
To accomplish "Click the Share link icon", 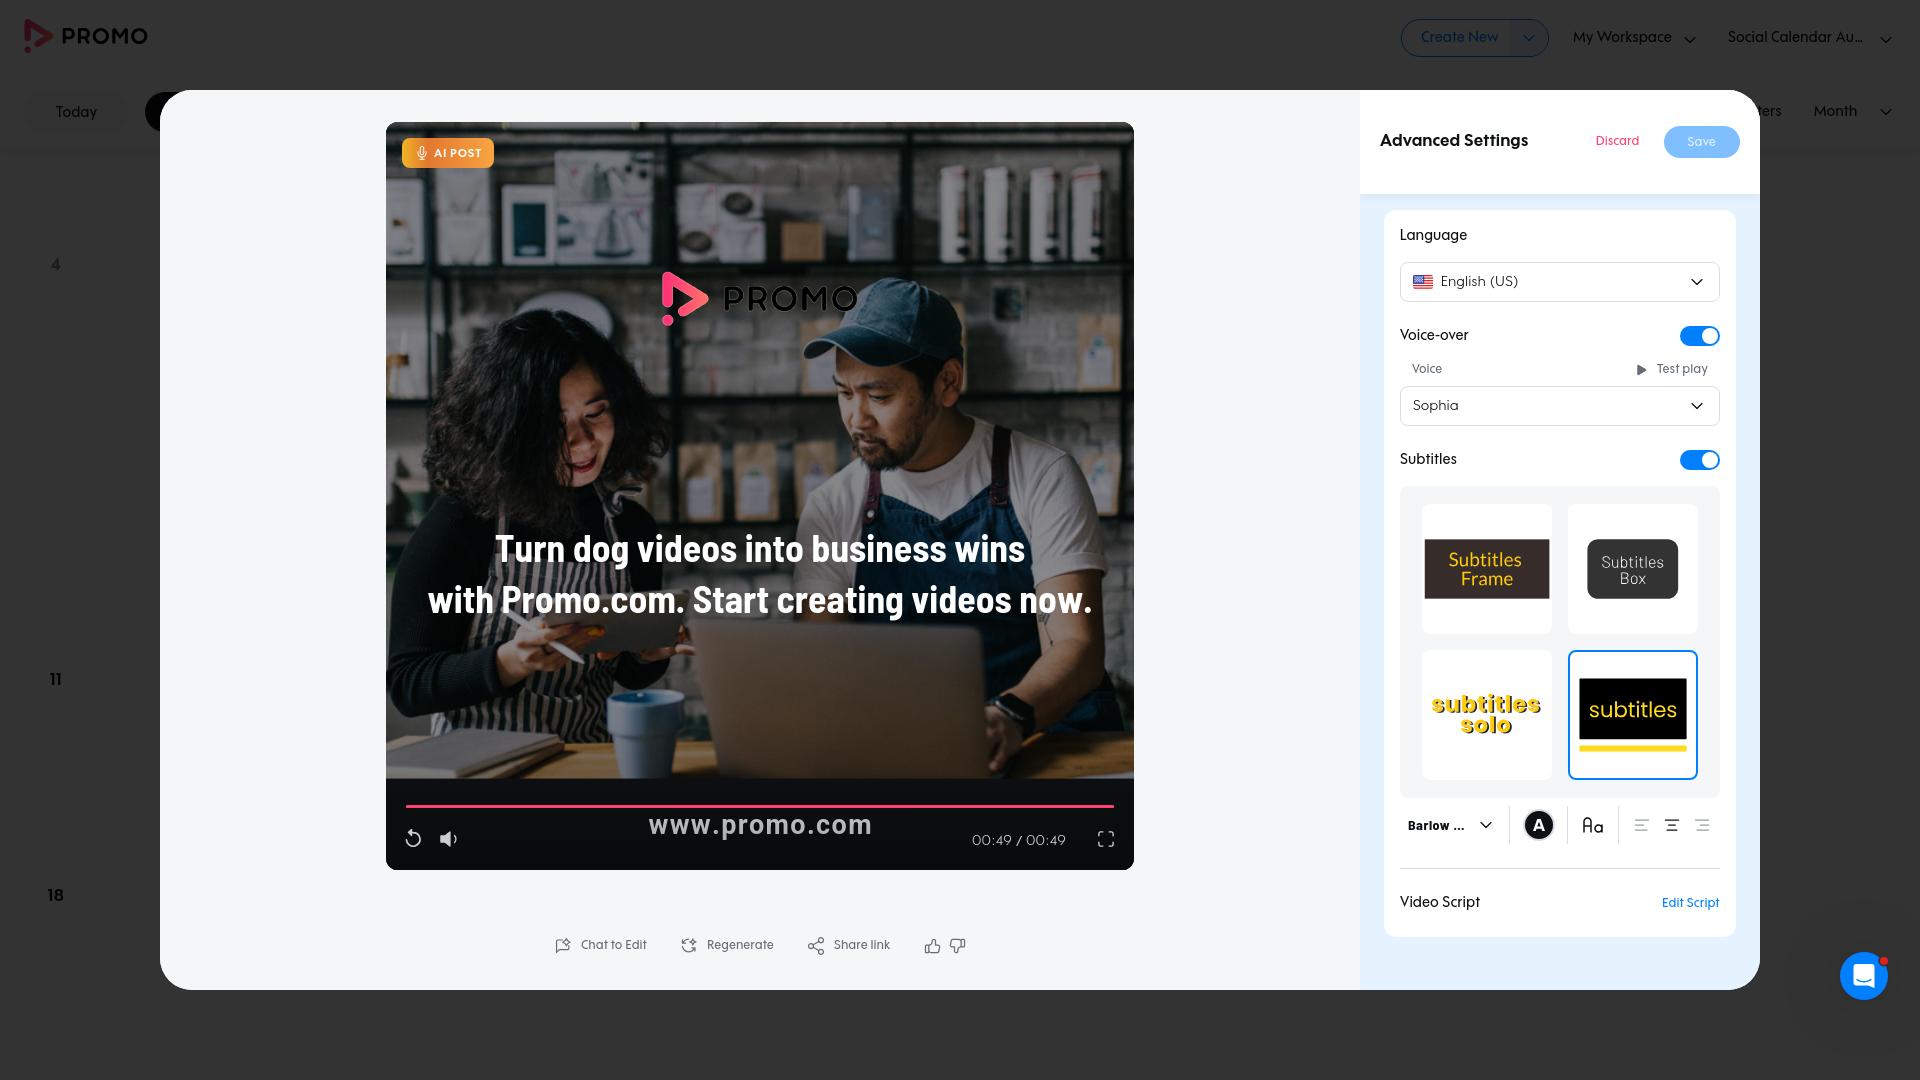I will [x=816, y=945].
